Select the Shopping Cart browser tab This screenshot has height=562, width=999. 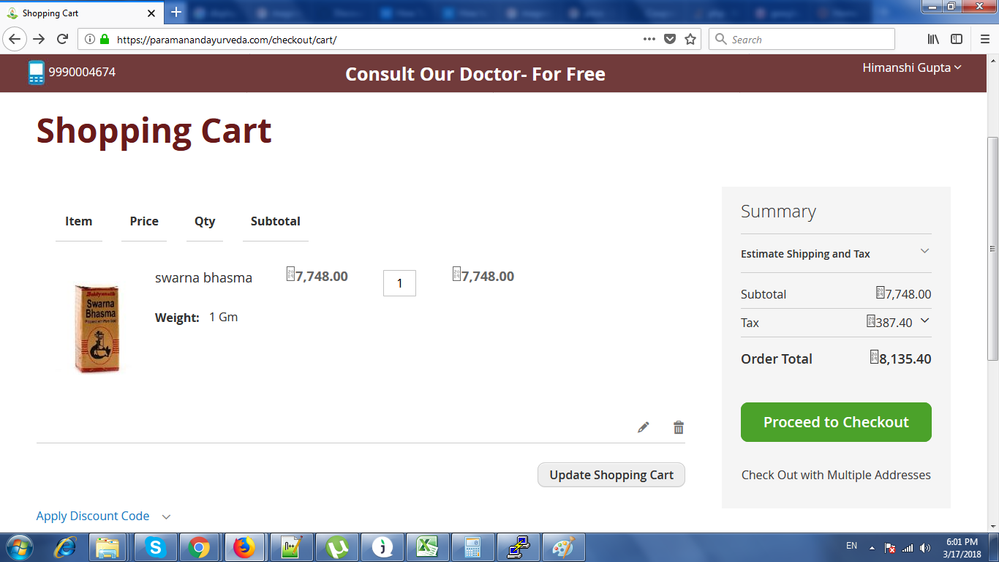pos(78,13)
